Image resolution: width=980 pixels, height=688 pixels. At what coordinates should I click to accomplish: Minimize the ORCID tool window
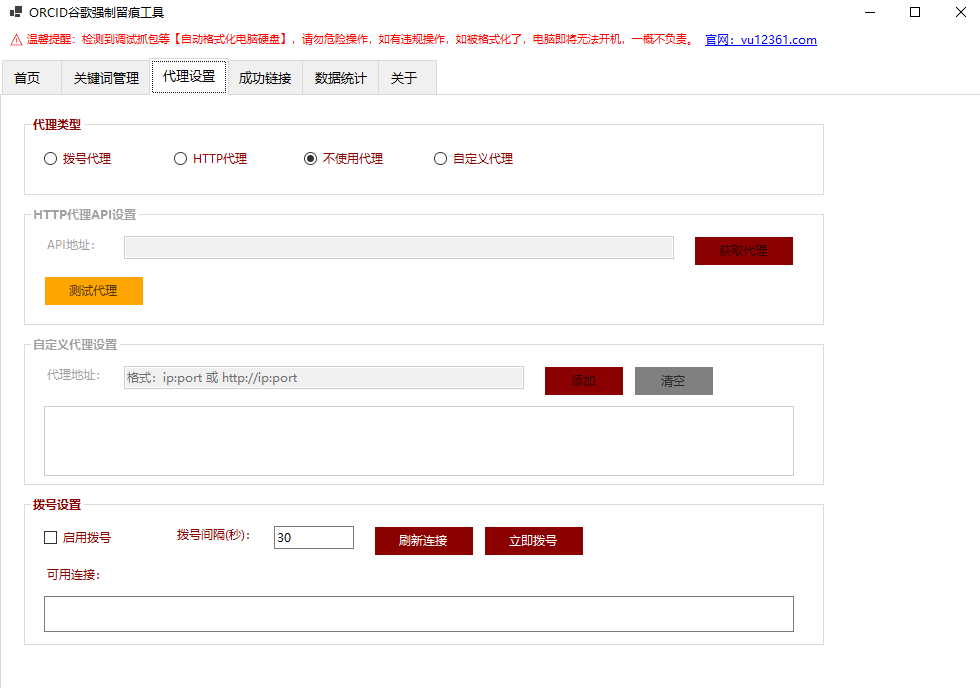[x=868, y=13]
